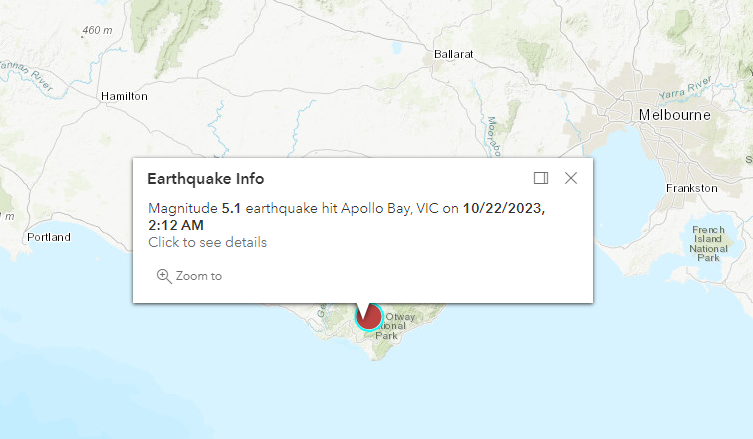753x439 pixels.
Task: Select the French Island National Park label
Action: click(x=708, y=245)
